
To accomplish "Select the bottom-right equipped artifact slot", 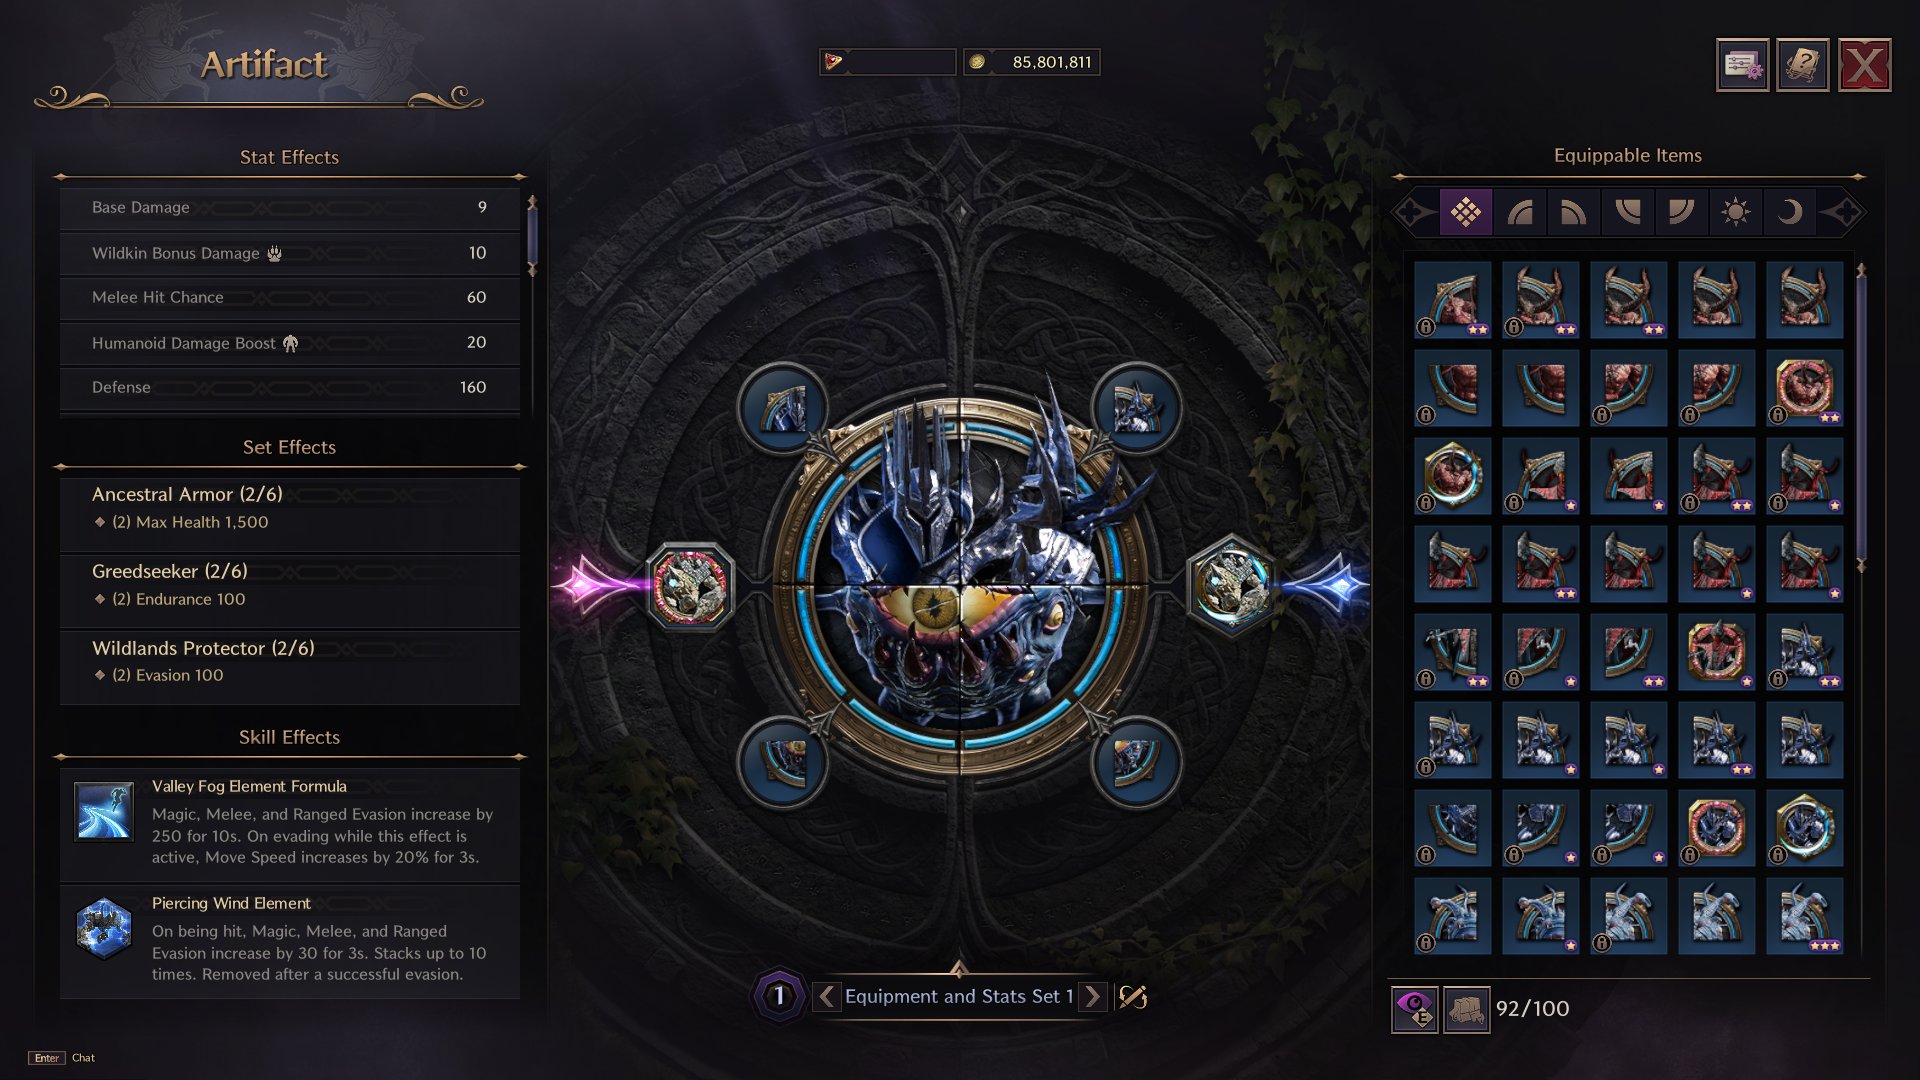I will pyautogui.click(x=1136, y=762).
